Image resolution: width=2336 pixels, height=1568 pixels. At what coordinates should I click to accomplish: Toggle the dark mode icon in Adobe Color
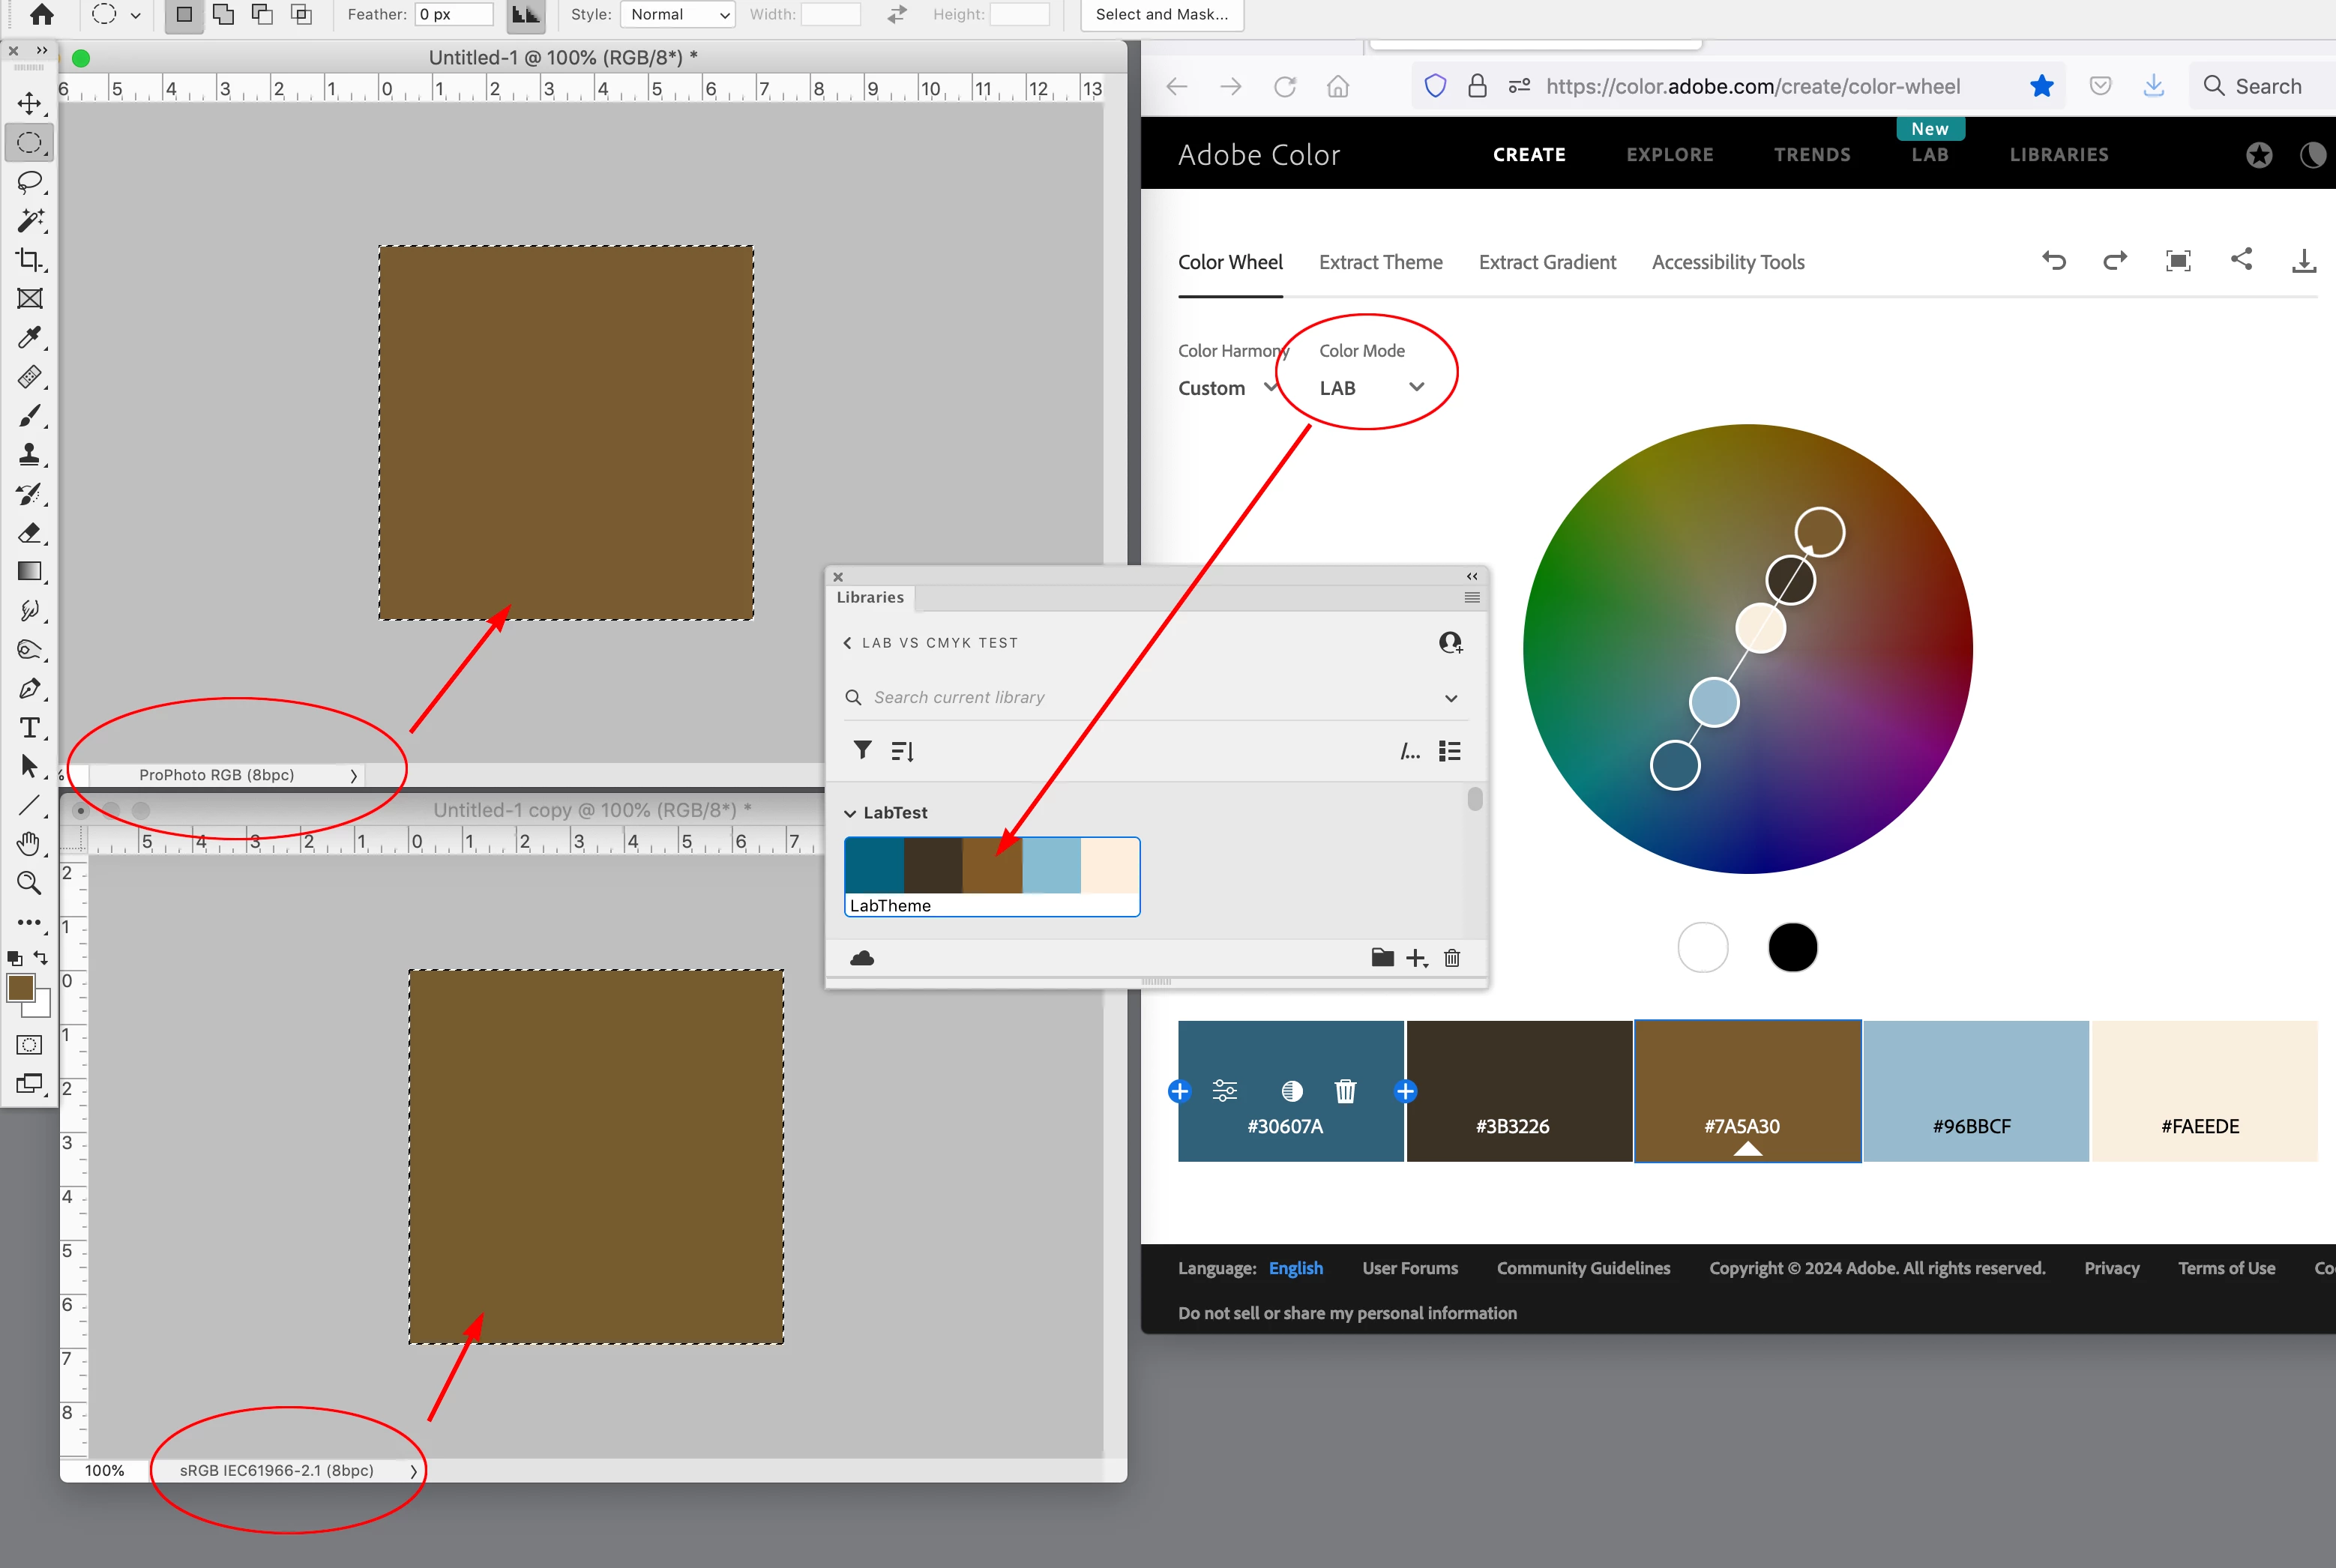pyautogui.click(x=2312, y=155)
